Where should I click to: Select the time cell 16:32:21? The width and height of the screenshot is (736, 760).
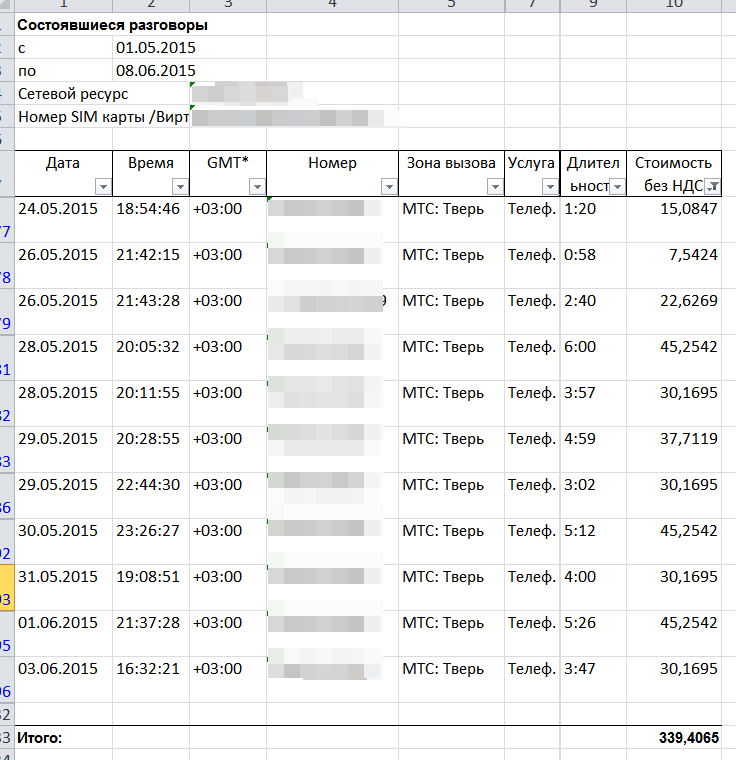click(x=151, y=680)
